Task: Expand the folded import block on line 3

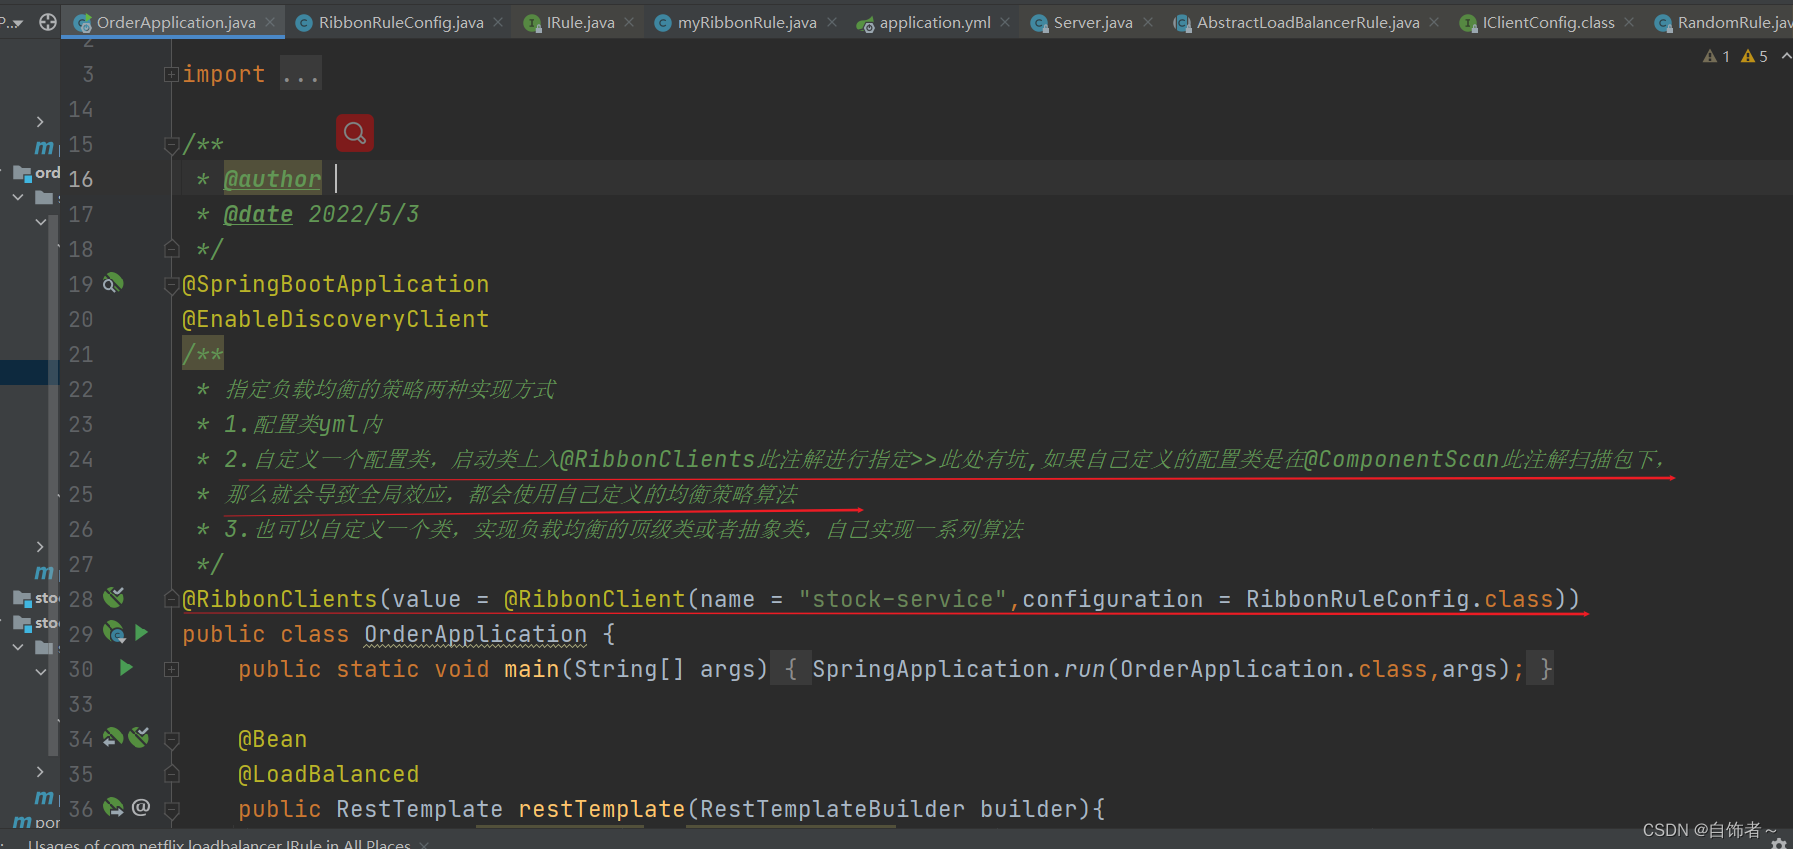Action: 171,74
